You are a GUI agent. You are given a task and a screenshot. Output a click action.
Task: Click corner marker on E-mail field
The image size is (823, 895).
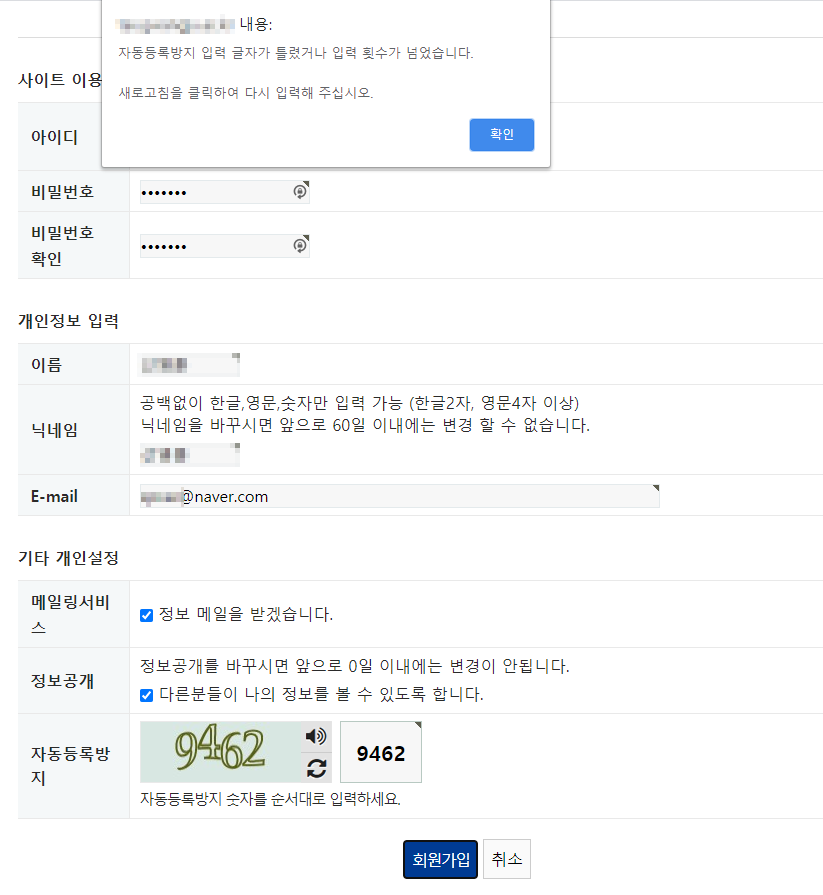pyautogui.click(x=656, y=488)
